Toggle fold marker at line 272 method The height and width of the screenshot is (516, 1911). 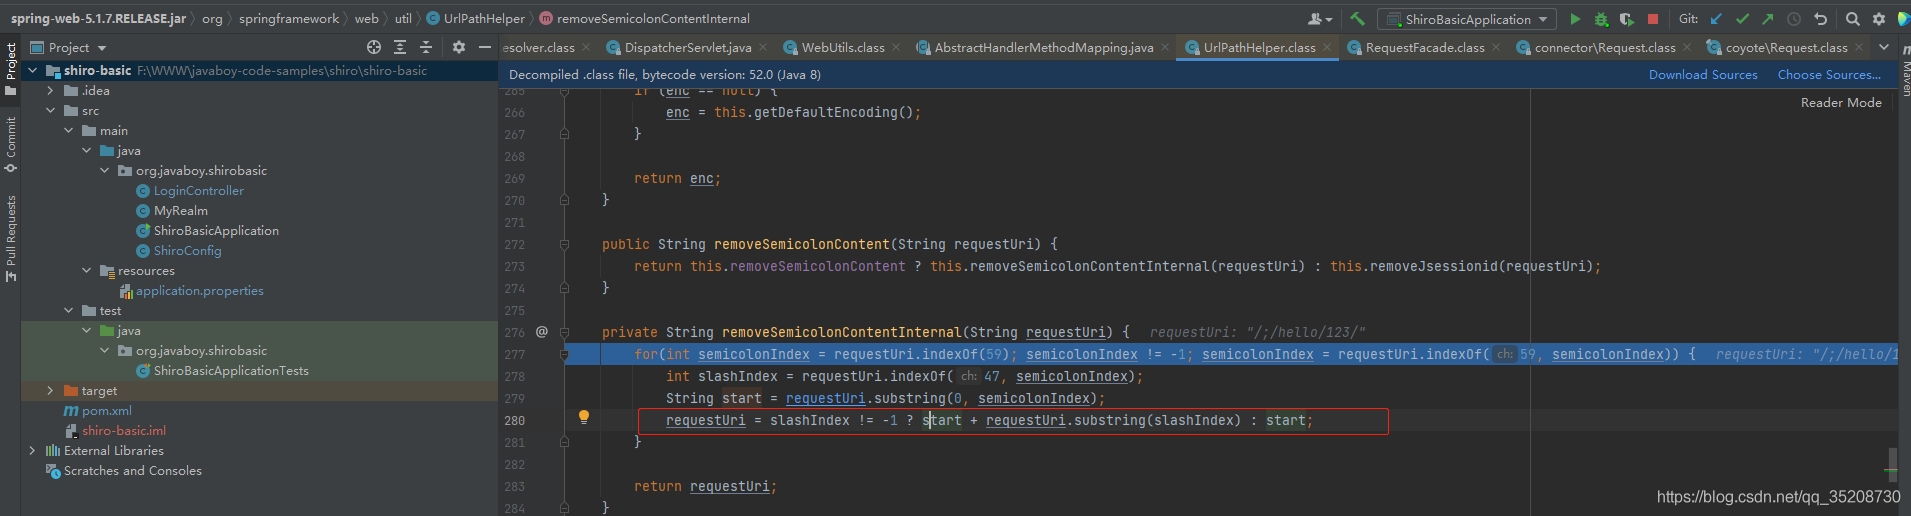(564, 244)
